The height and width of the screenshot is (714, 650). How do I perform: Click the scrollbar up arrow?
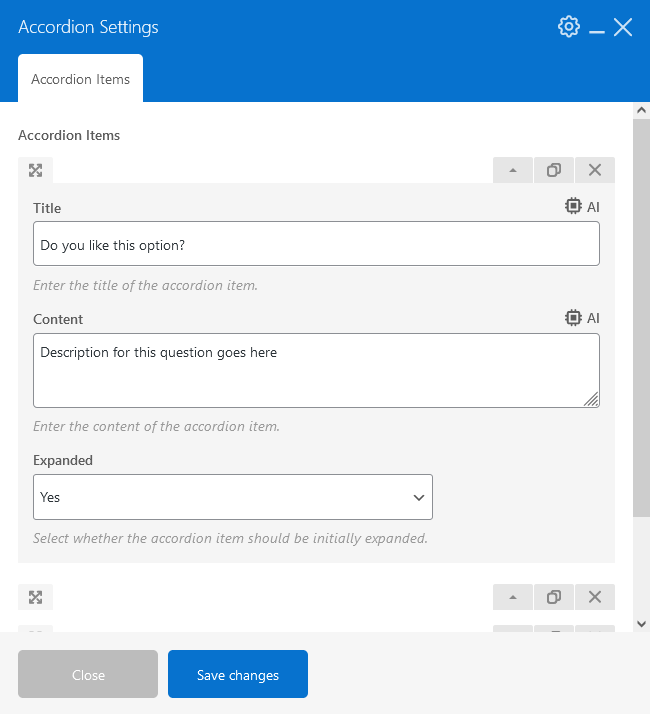point(641,110)
